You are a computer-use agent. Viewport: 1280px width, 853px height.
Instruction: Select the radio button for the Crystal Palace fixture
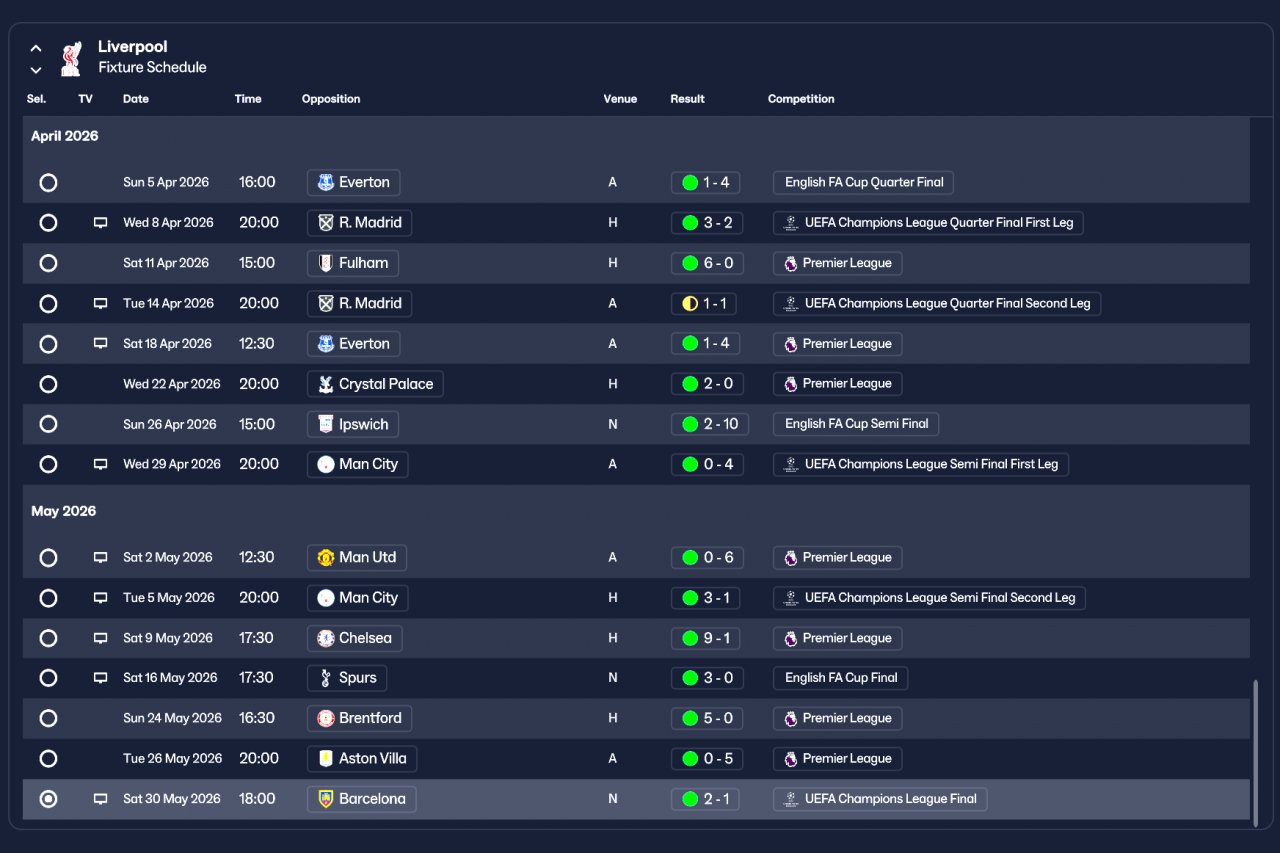point(48,384)
